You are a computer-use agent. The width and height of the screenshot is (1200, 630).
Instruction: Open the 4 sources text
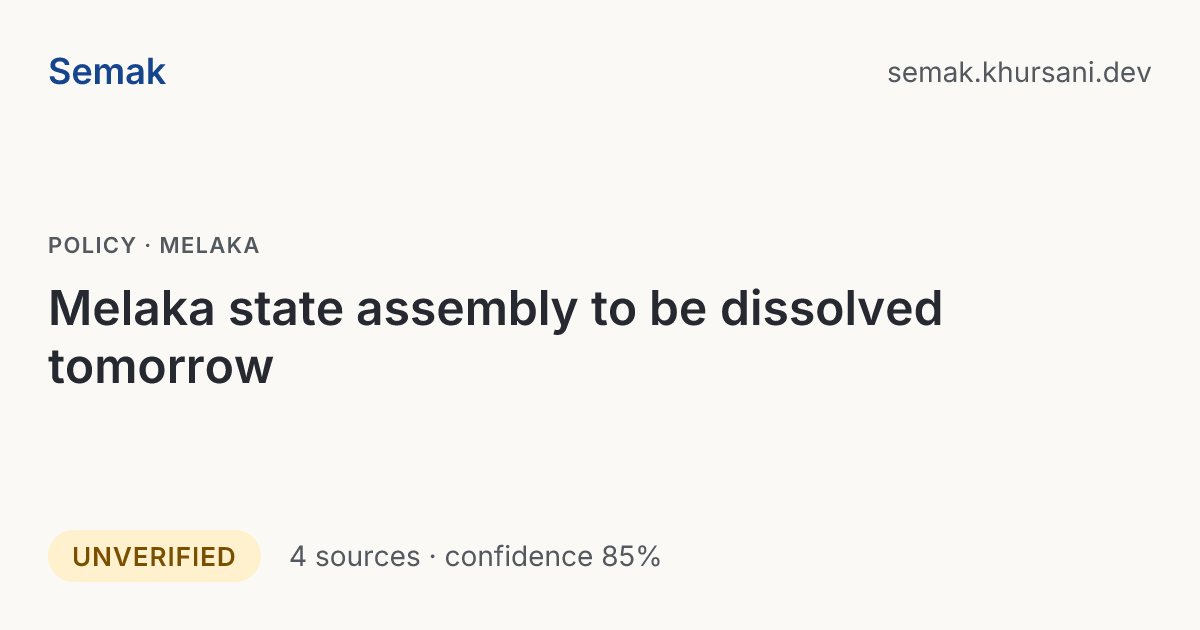(355, 557)
